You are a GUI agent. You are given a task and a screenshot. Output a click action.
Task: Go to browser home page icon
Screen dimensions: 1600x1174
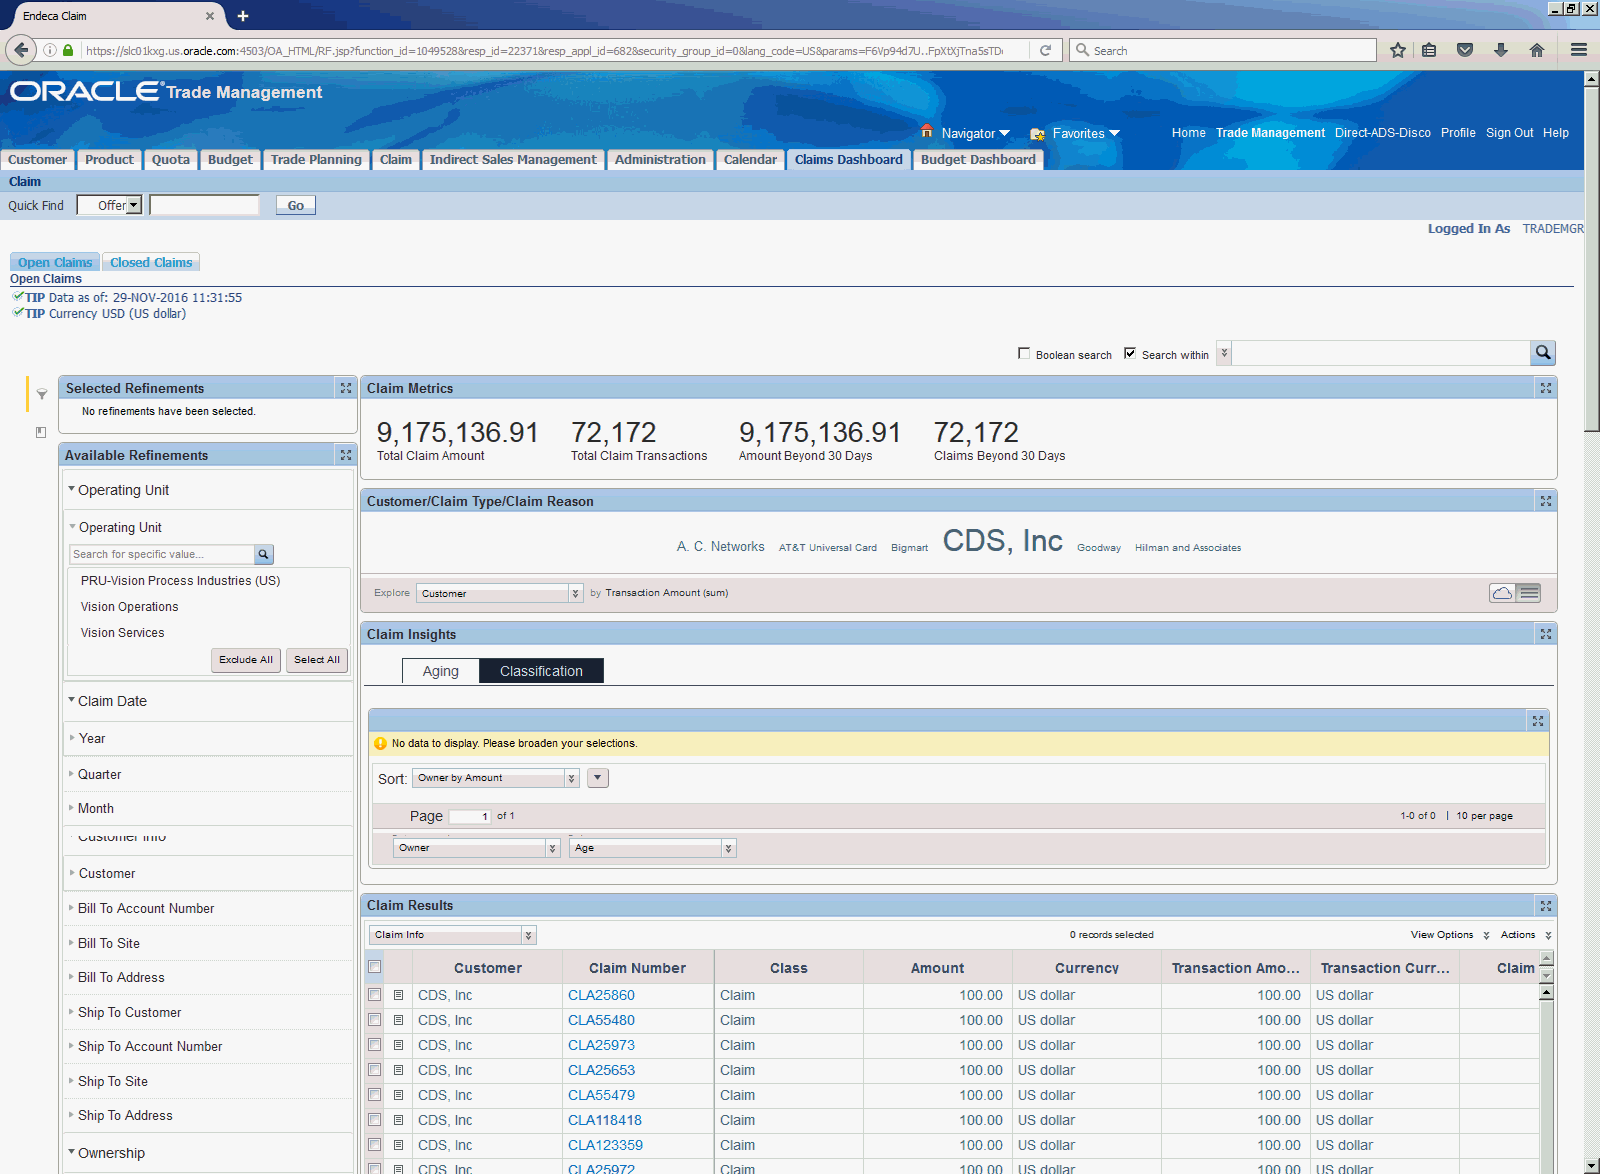pos(1537,50)
